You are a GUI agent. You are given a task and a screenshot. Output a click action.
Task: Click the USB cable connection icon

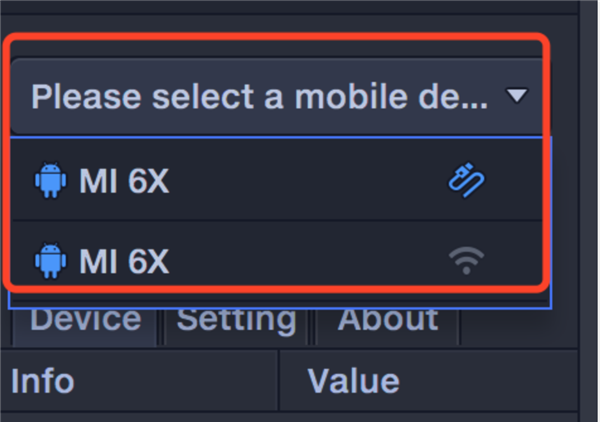coord(466,181)
